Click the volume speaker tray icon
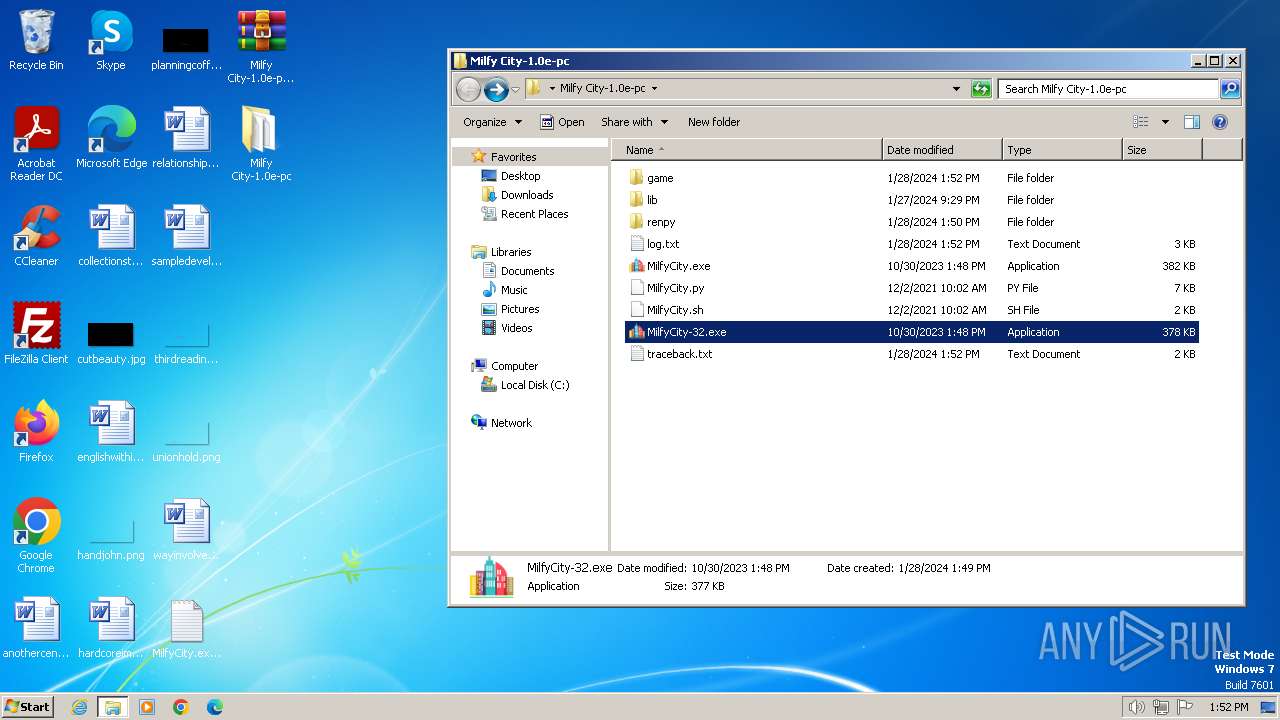Screen dimensions: 1280x720 pos(1136,707)
